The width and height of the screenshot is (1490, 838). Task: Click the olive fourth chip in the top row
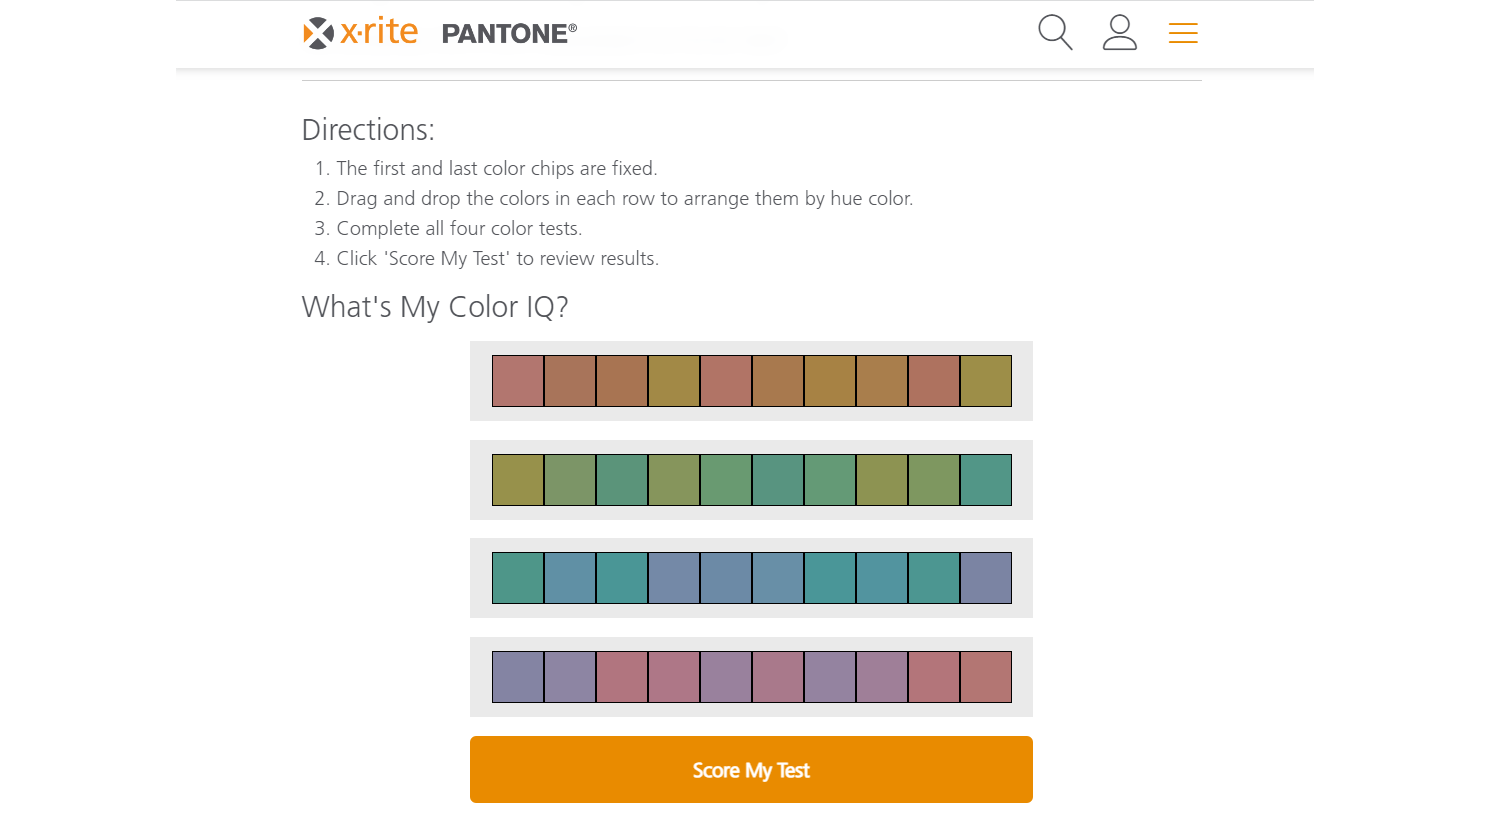coord(674,381)
